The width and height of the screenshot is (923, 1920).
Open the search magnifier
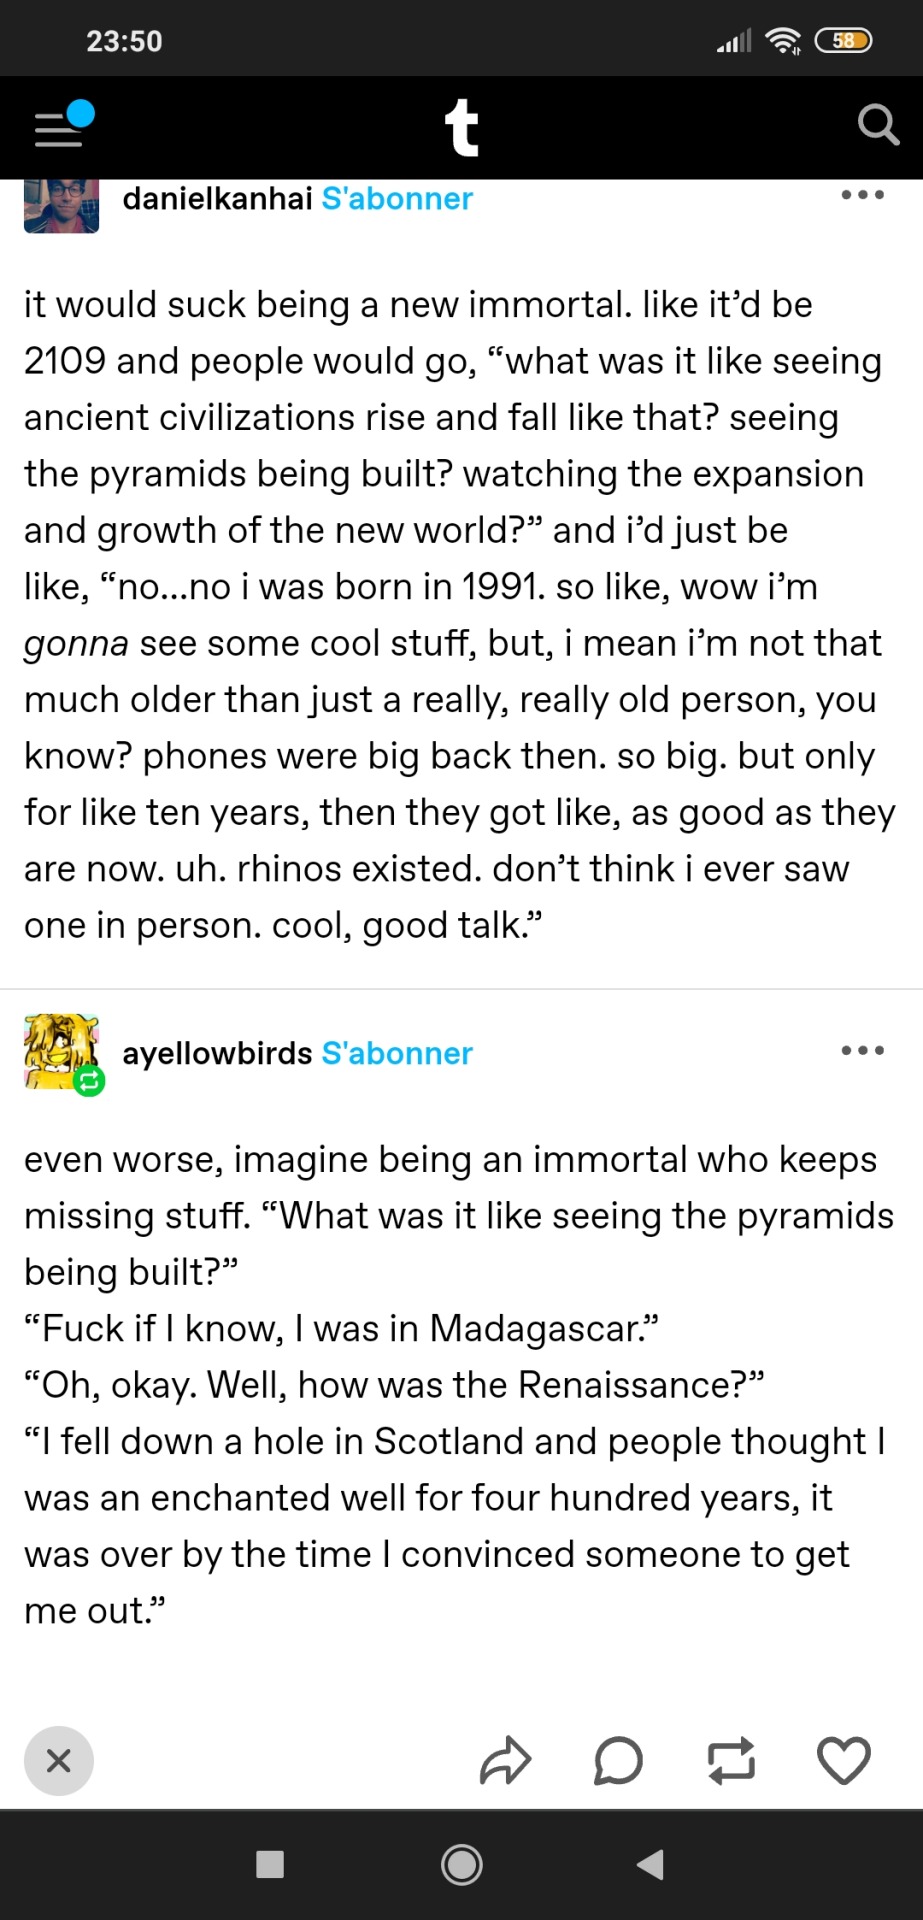[x=877, y=126]
